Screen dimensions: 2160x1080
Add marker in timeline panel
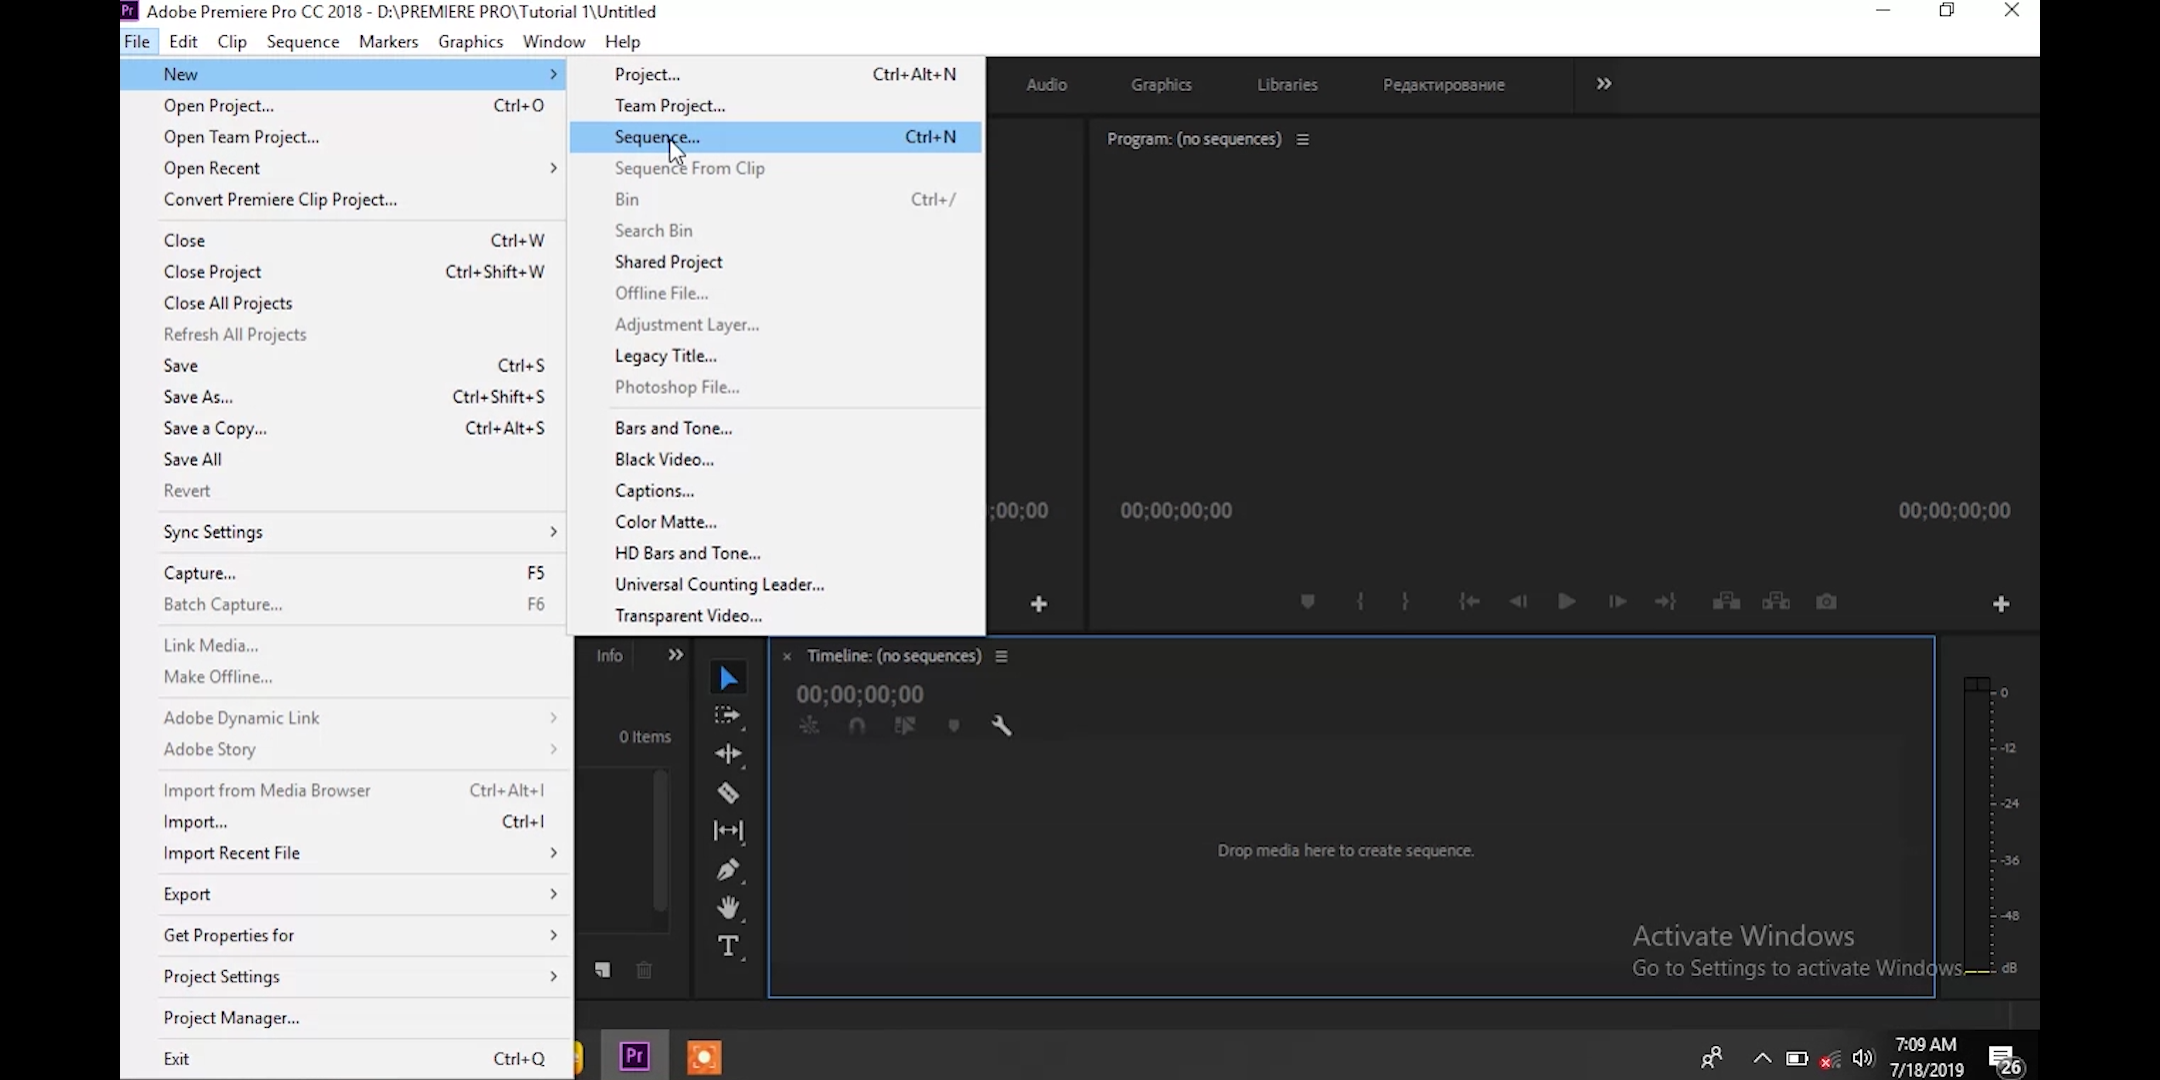coord(954,726)
